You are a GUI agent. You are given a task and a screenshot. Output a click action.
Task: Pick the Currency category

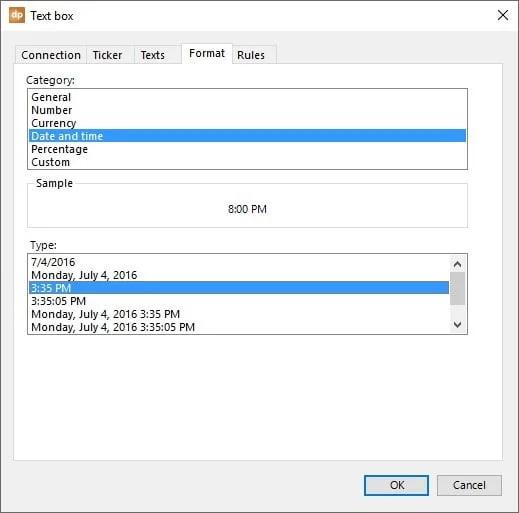pyautogui.click(x=247, y=123)
